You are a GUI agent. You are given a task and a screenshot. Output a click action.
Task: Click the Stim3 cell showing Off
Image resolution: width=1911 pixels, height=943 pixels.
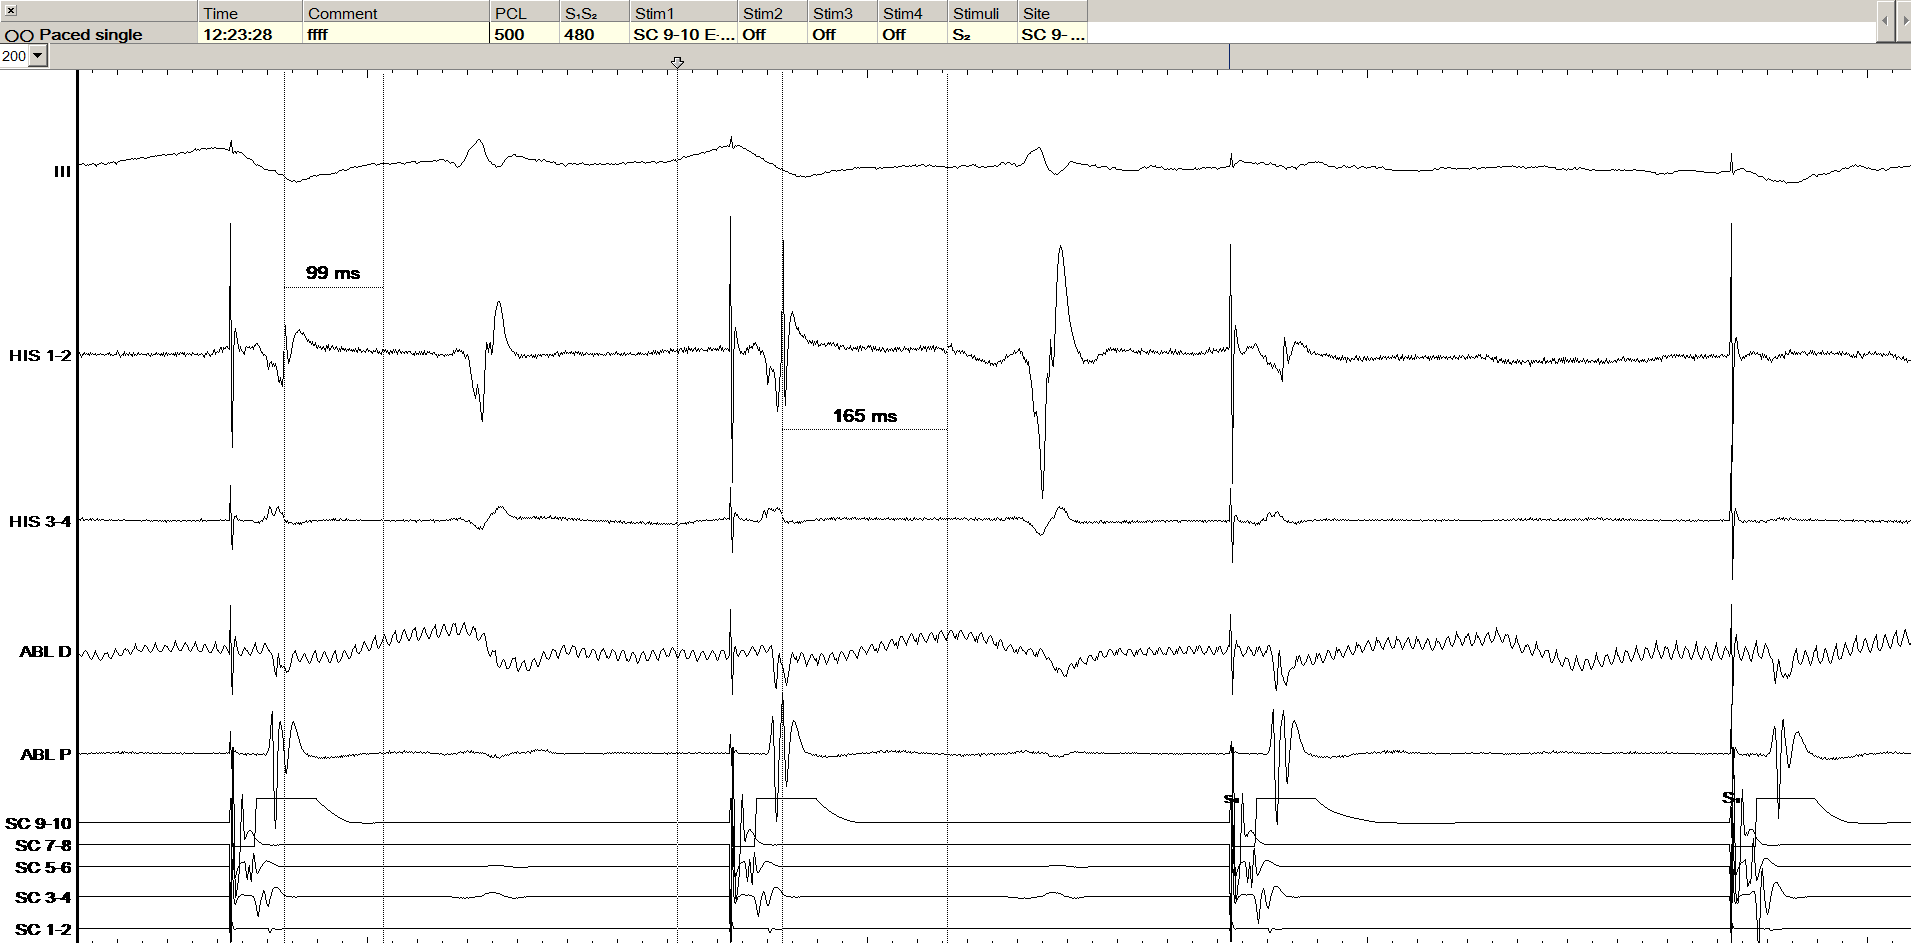tap(843, 34)
